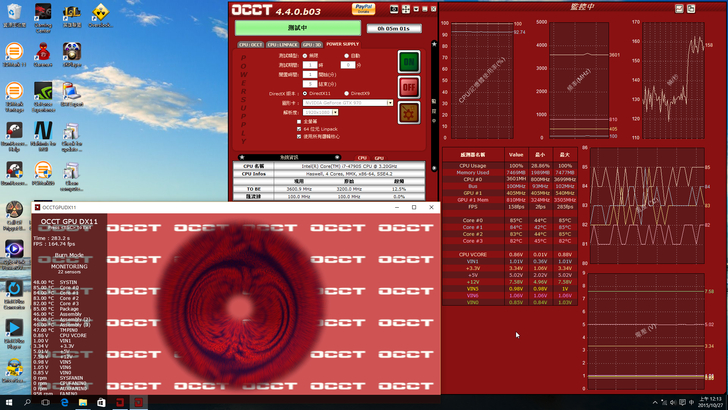Viewport: 728px width, 410px height.
Task: Click the taskbar search magnifier
Action: coord(27,402)
